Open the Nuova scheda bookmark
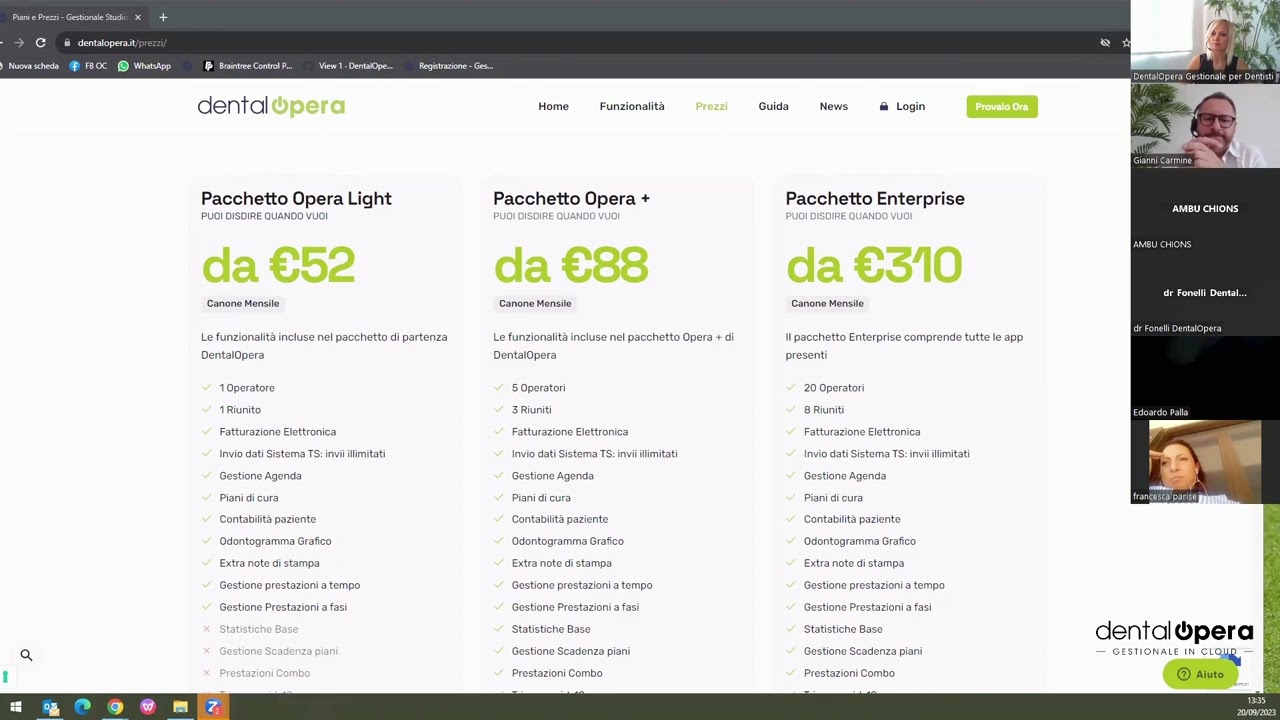Image resolution: width=1280 pixels, height=720 pixels. pos(30,66)
